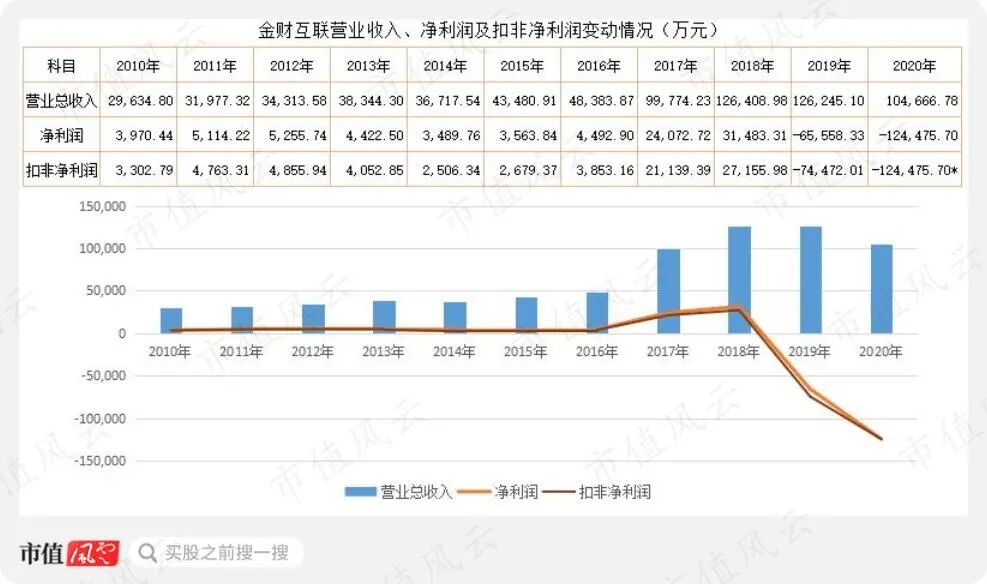Image resolution: width=987 pixels, height=584 pixels.
Task: Click the search magnifier icon
Action: pos(148,553)
